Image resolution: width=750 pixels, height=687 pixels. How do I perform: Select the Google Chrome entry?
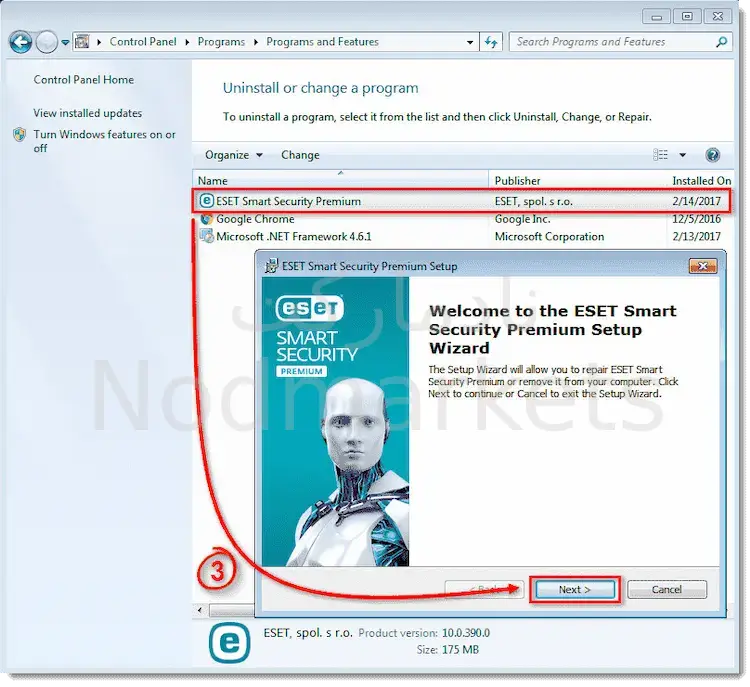point(255,219)
